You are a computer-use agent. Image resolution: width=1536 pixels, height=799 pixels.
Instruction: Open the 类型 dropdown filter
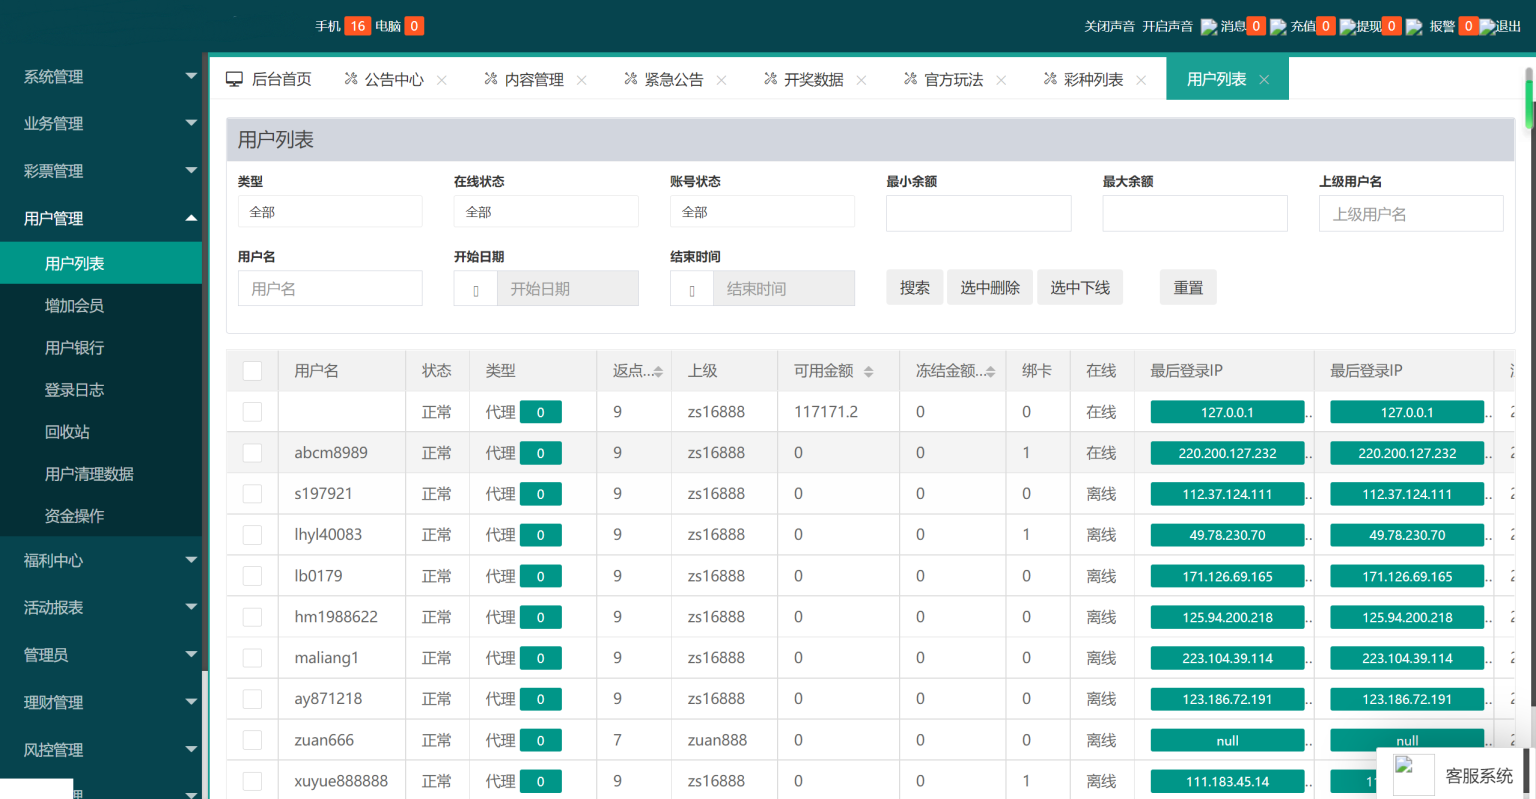[x=329, y=212]
